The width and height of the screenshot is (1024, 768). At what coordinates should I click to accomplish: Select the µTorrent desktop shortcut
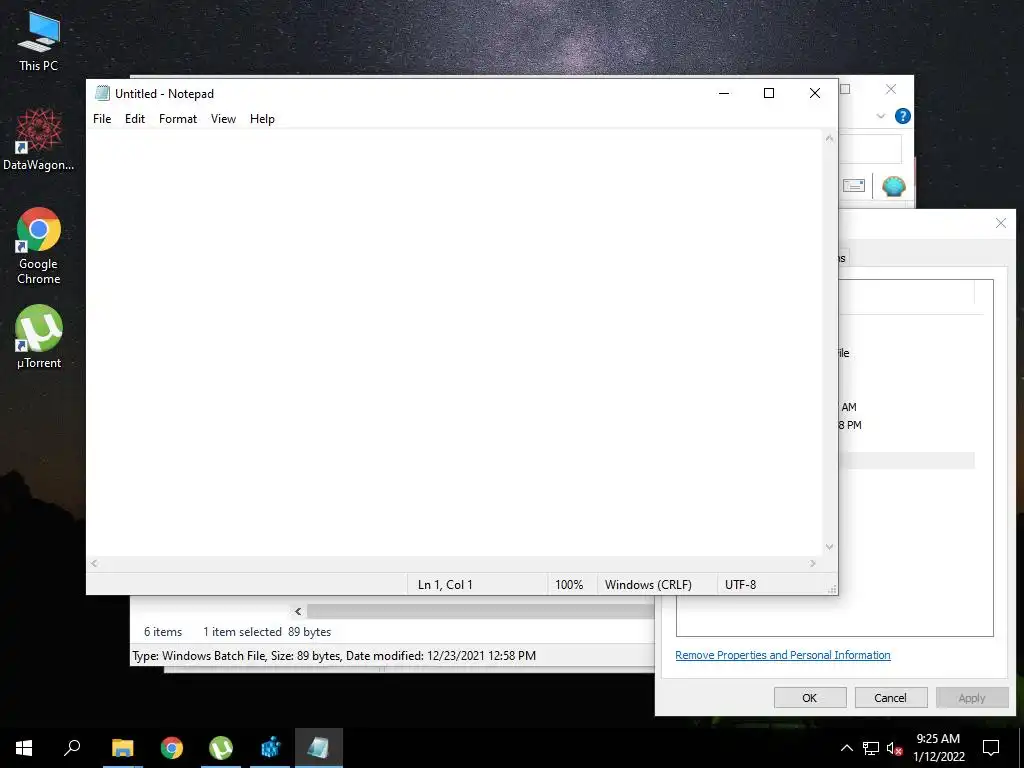click(x=39, y=336)
